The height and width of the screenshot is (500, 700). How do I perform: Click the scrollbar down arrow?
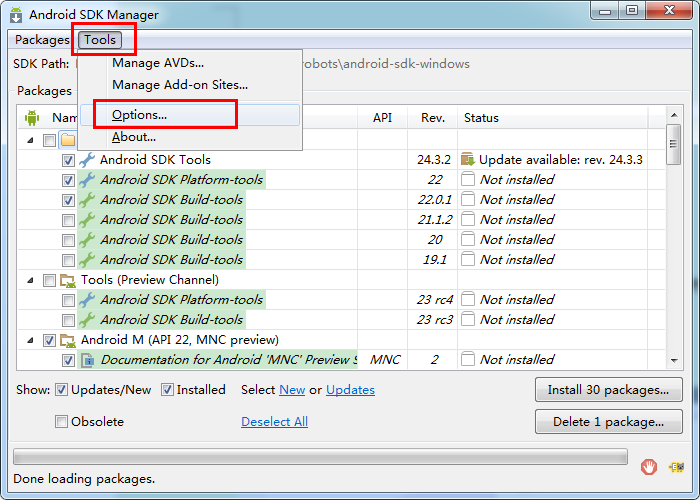(x=674, y=361)
